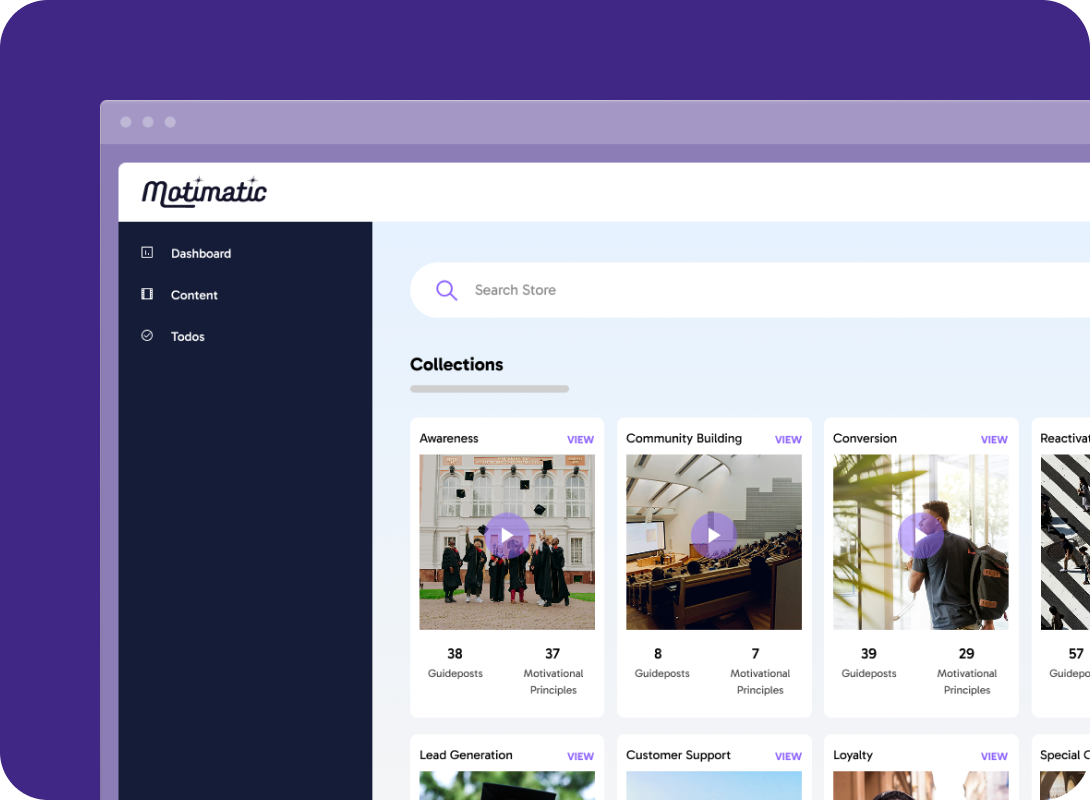Open Dashboard from the sidebar
Screen dimensions: 1090x800
[x=201, y=254]
